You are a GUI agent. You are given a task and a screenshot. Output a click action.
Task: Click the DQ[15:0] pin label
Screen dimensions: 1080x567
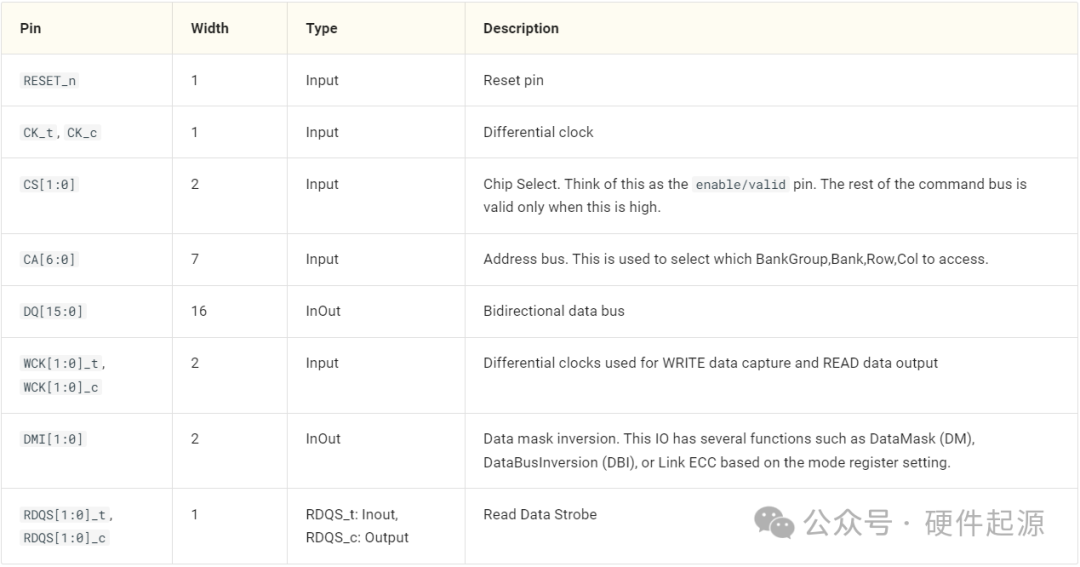pos(54,312)
